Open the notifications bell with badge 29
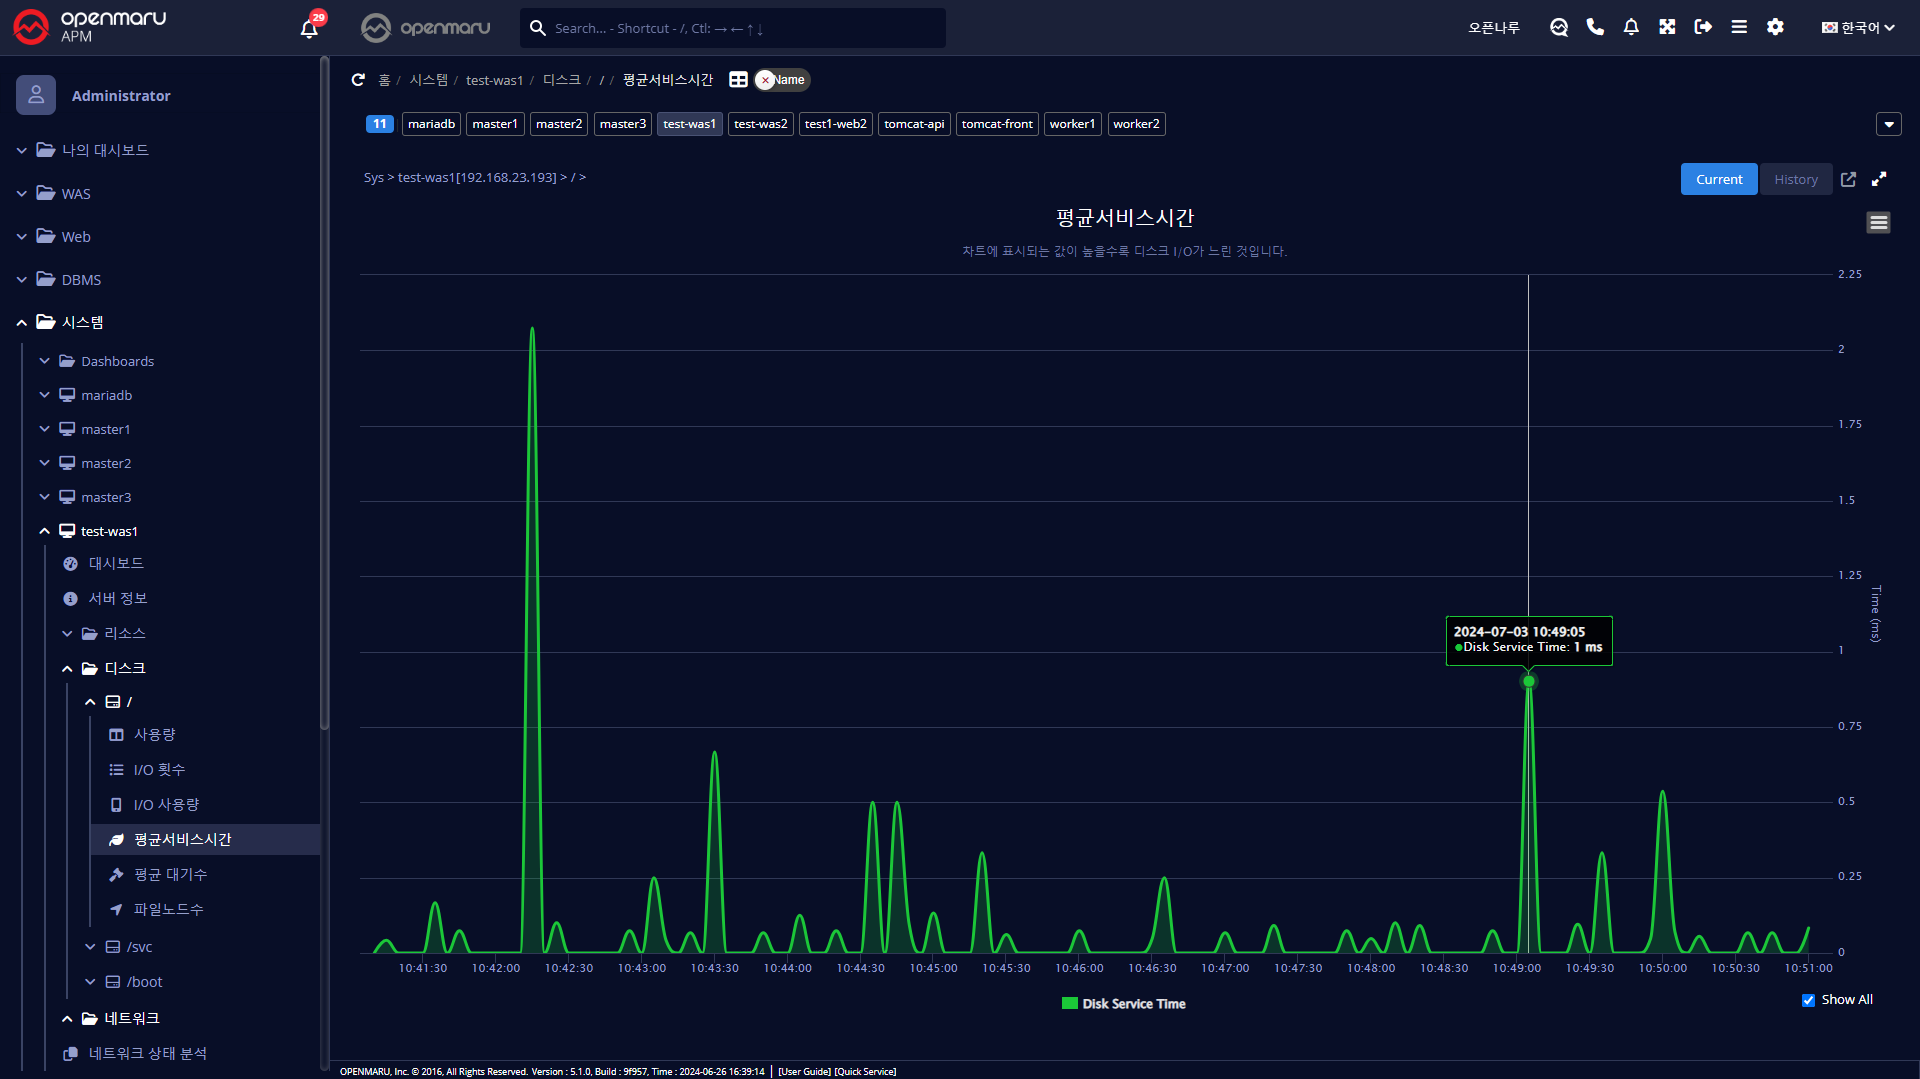The height and width of the screenshot is (1079, 1920). pyautogui.click(x=309, y=28)
